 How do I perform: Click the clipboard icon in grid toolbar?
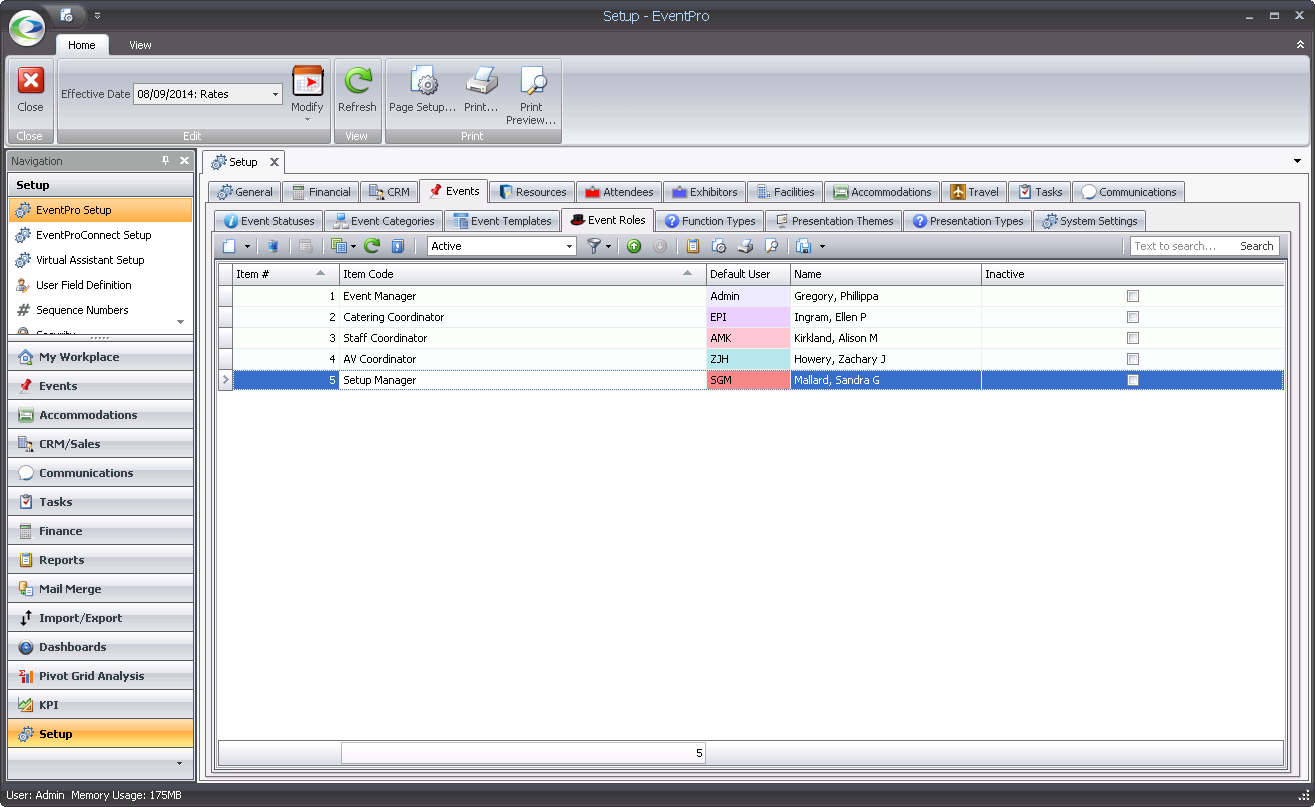coord(693,246)
